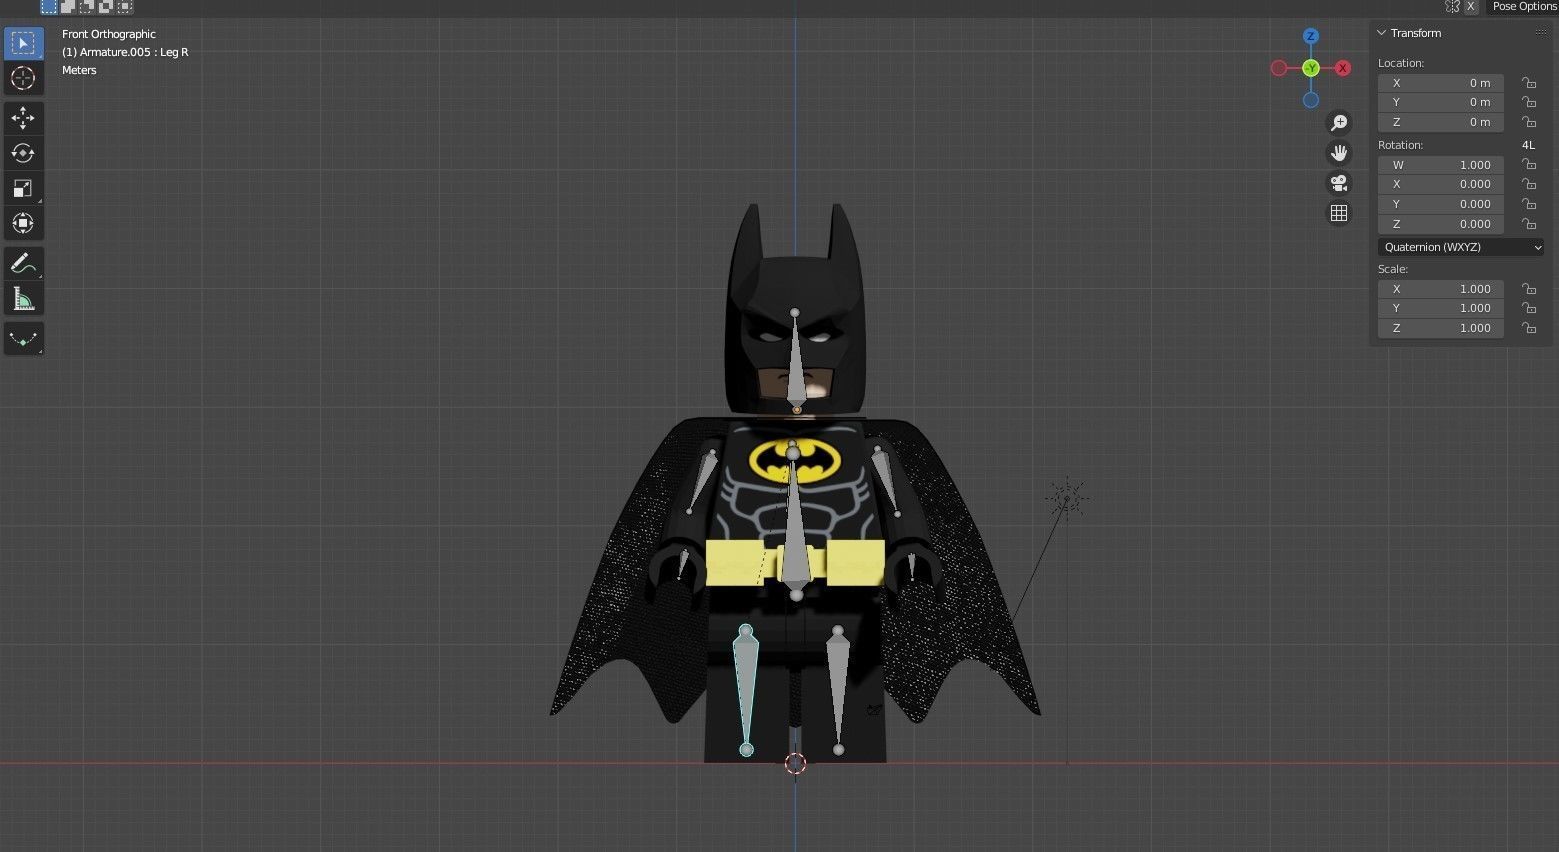The height and width of the screenshot is (852, 1559).
Task: Choose the Move tool
Action: click(x=23, y=118)
